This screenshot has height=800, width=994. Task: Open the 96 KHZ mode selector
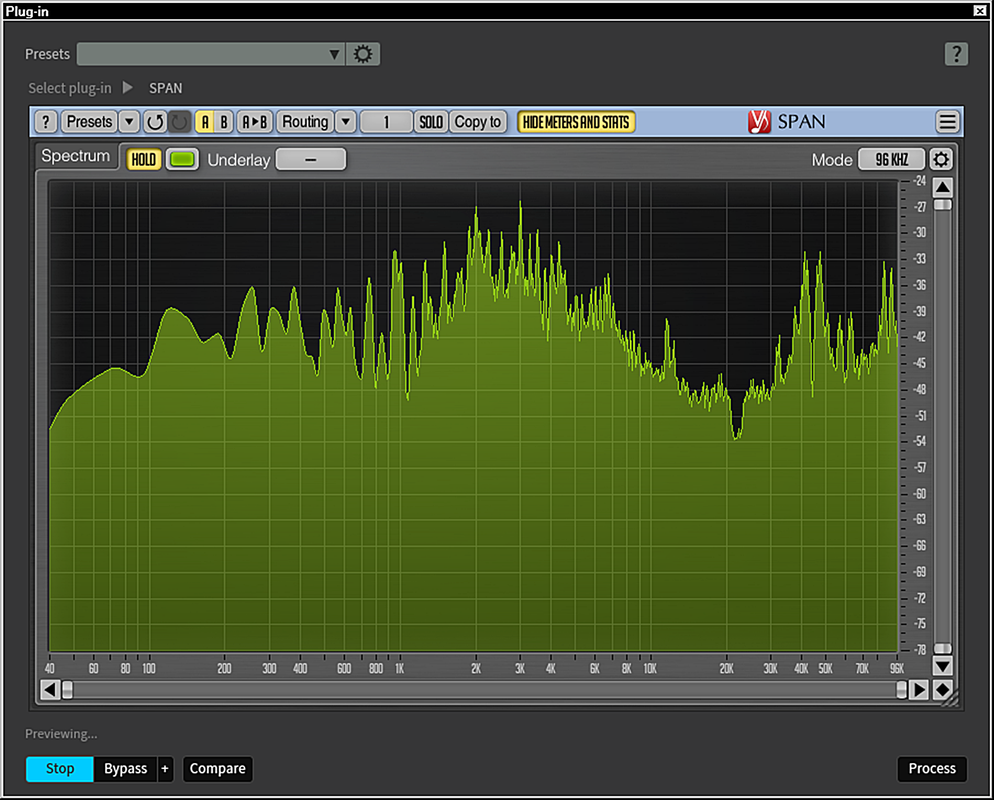(891, 159)
